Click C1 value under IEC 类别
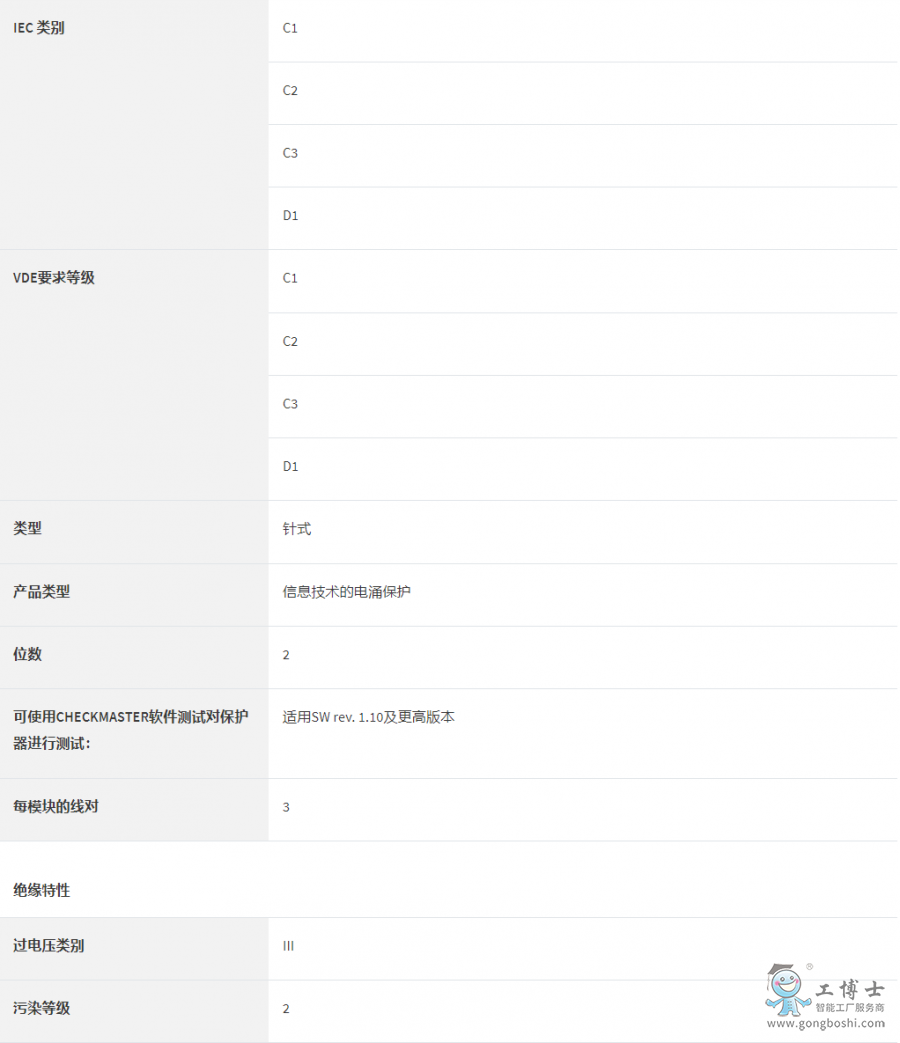Screen dimensions: 900x1043 [290, 28]
